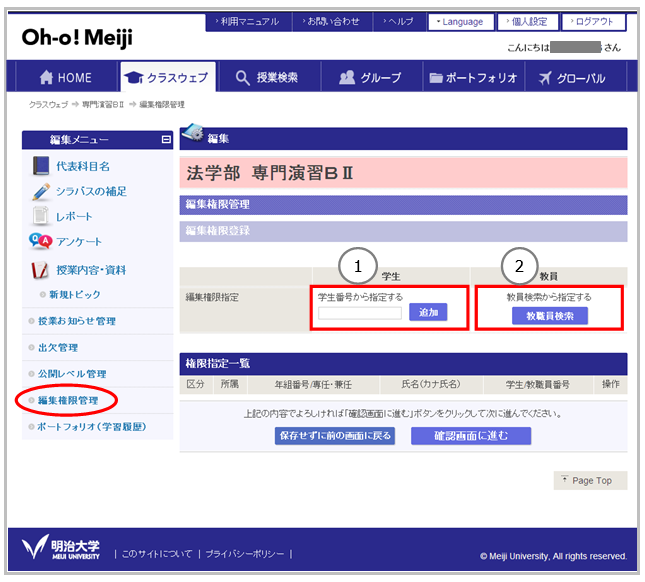This screenshot has width=645, height=582.
Task: Click the airplane icon for グローバル
Action: tap(545, 77)
